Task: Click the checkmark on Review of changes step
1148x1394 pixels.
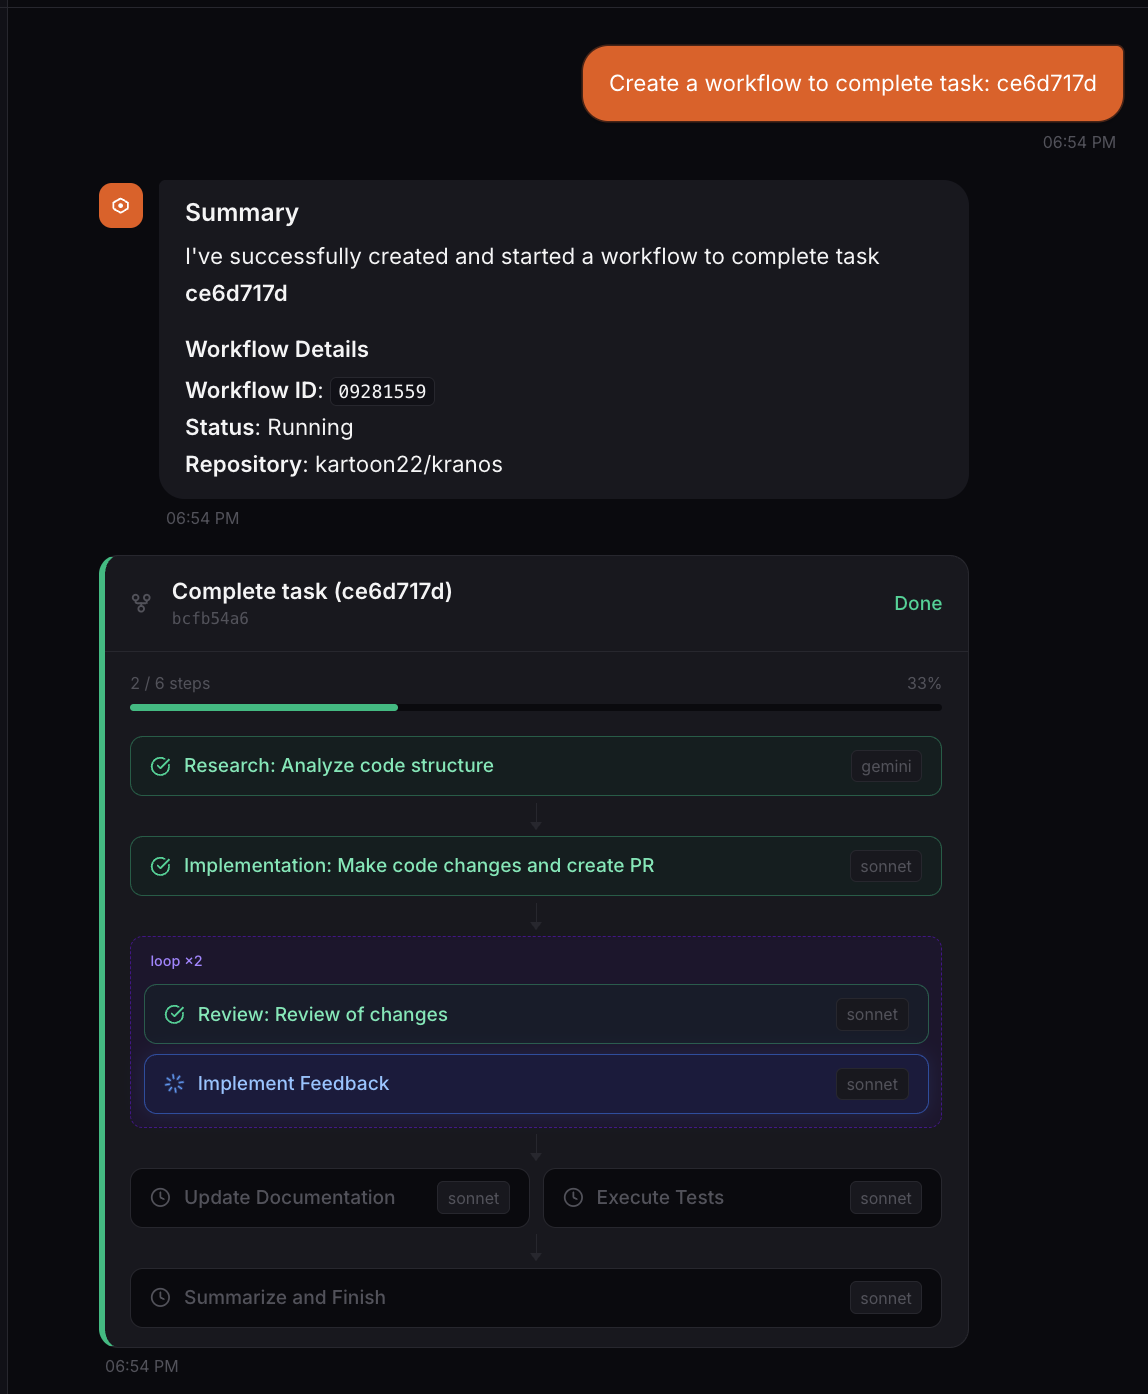Action: click(174, 1014)
